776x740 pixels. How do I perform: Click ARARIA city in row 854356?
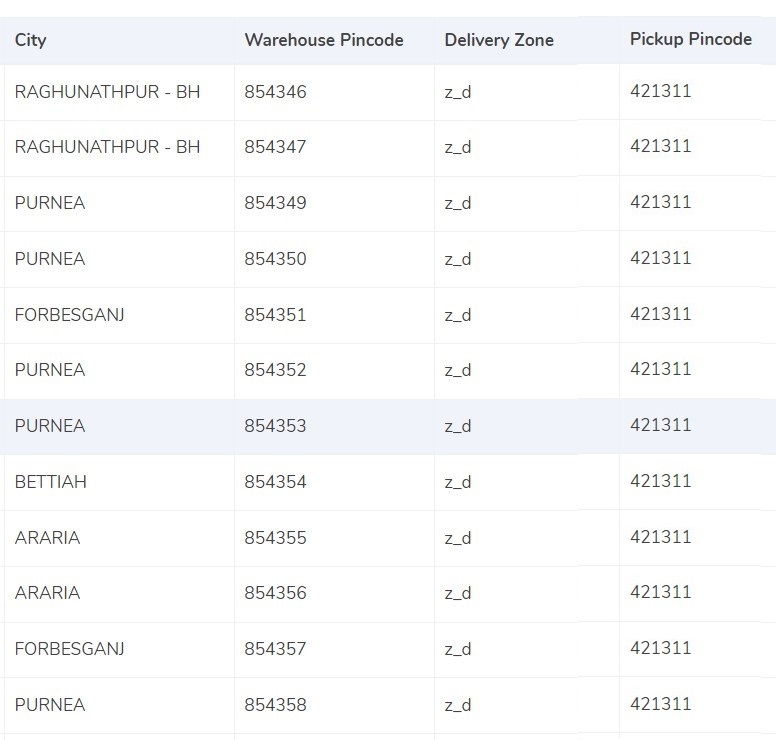[x=48, y=592]
